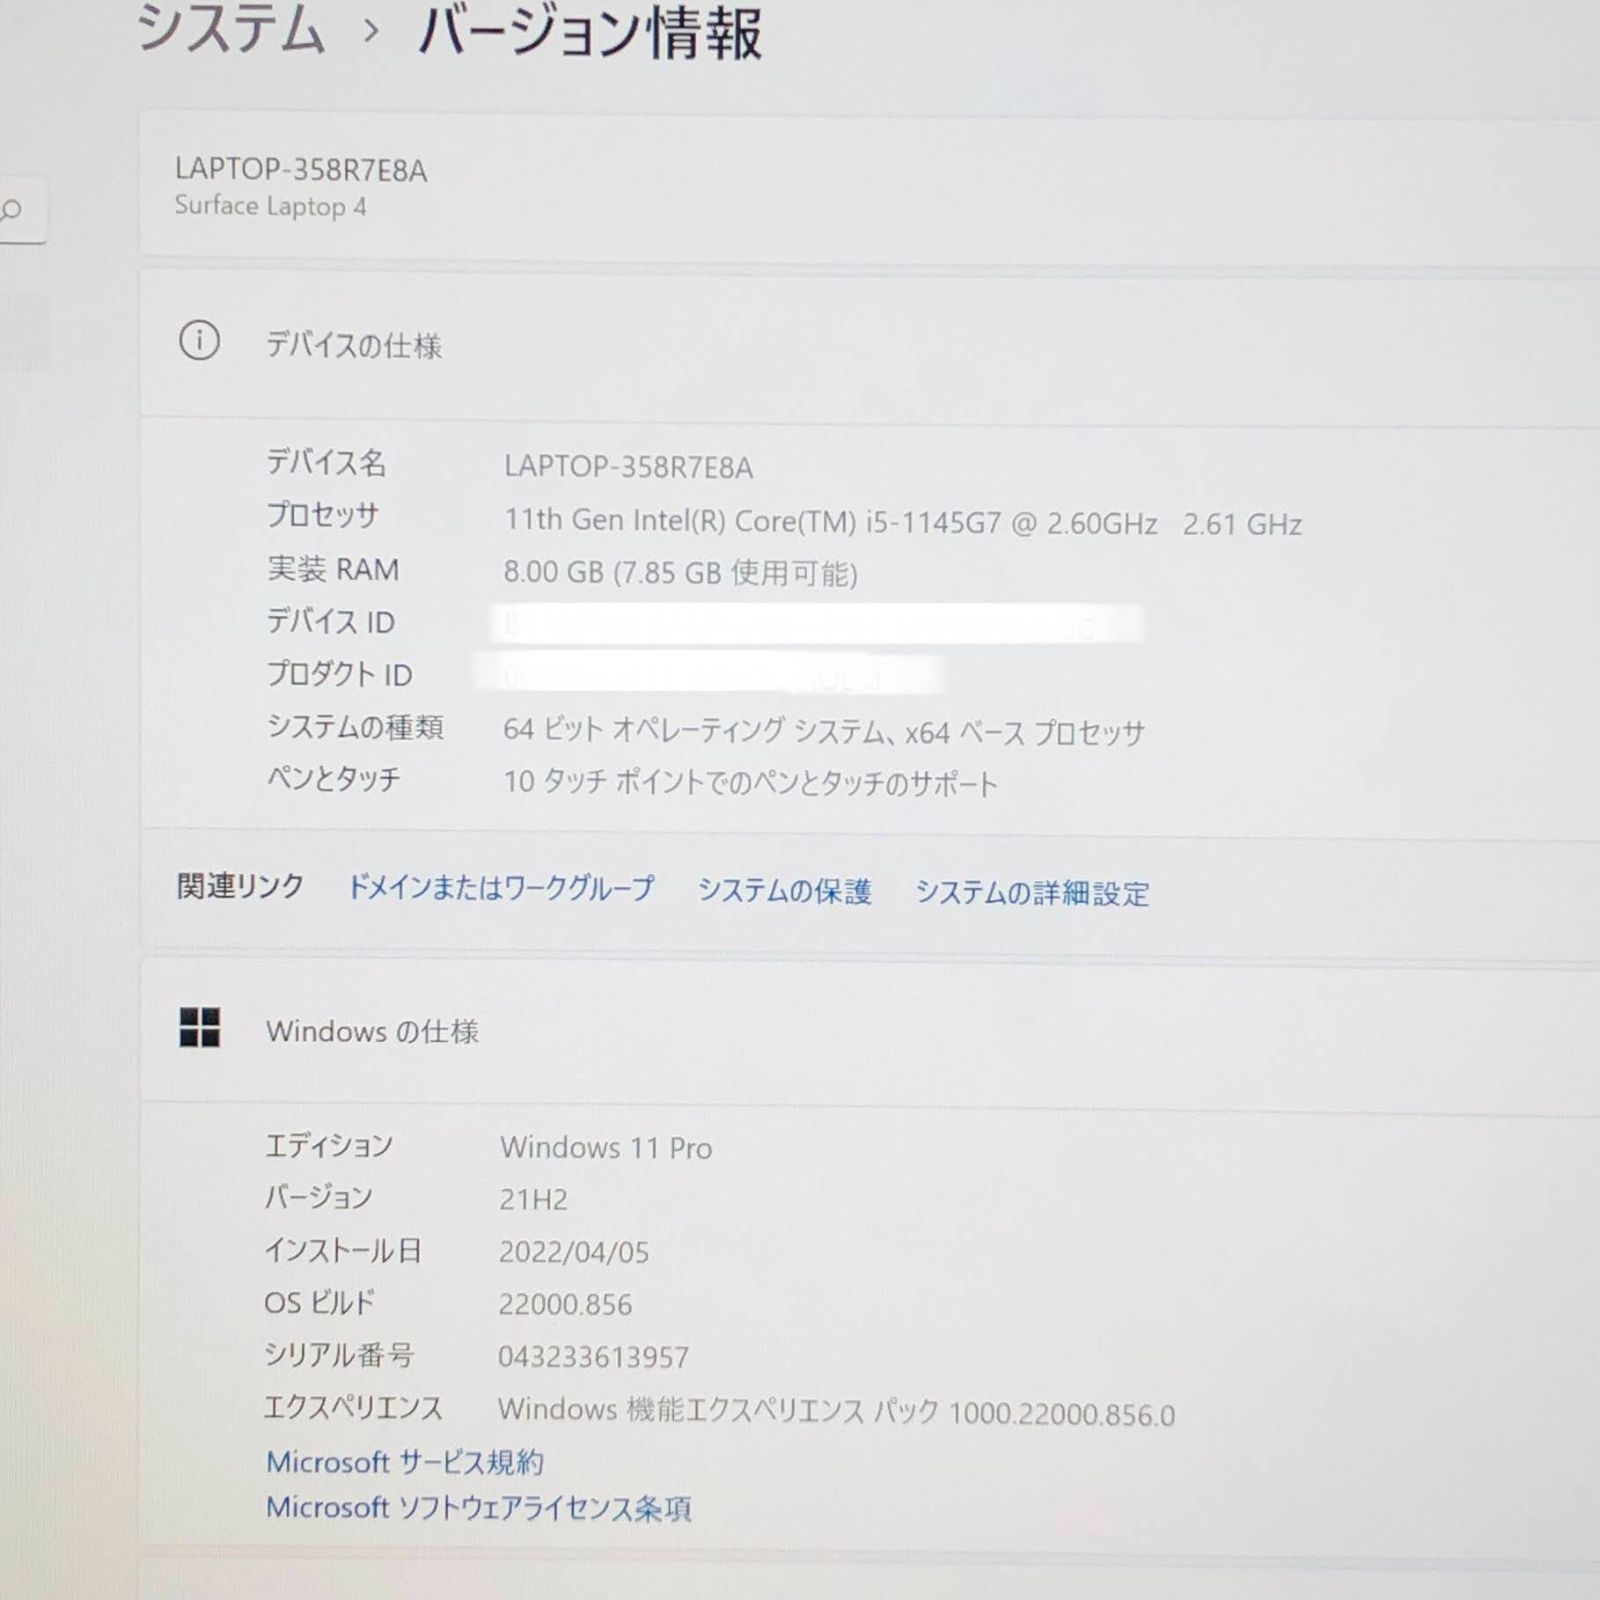Click the プロダクト ID label

(339, 674)
